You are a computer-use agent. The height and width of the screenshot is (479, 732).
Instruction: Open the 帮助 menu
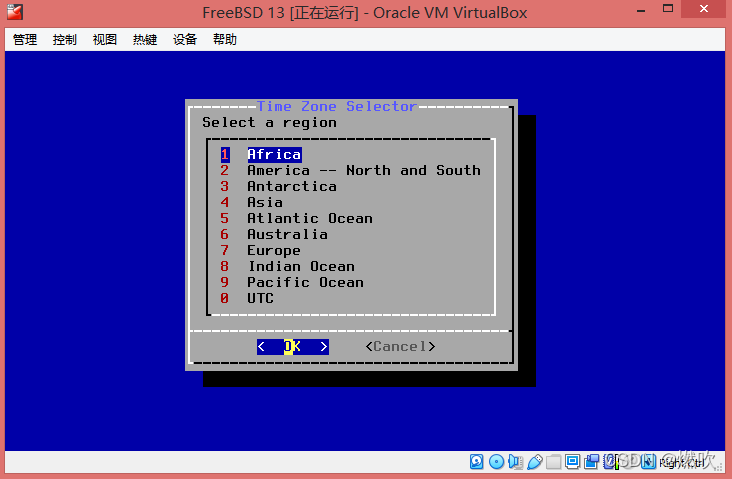[x=225, y=40]
